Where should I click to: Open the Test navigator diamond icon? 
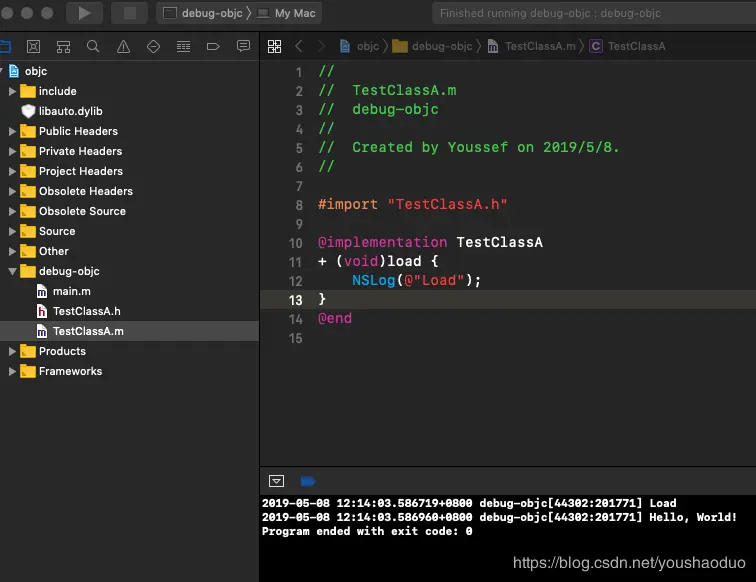point(153,47)
